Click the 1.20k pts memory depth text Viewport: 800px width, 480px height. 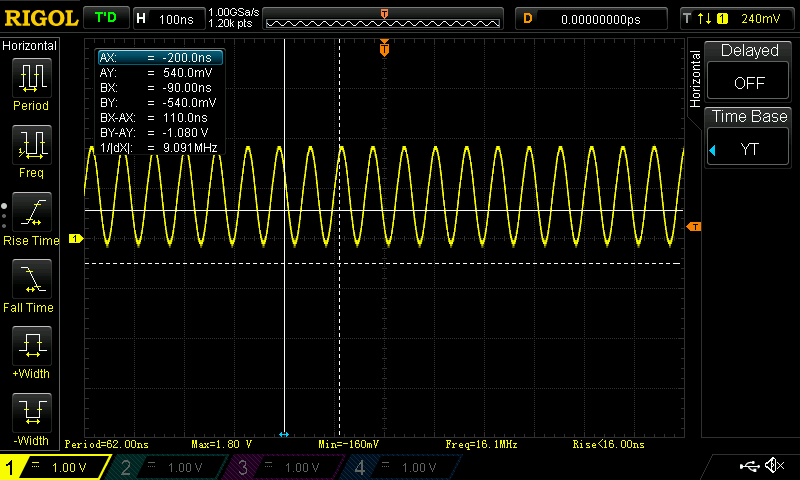click(x=230, y=23)
